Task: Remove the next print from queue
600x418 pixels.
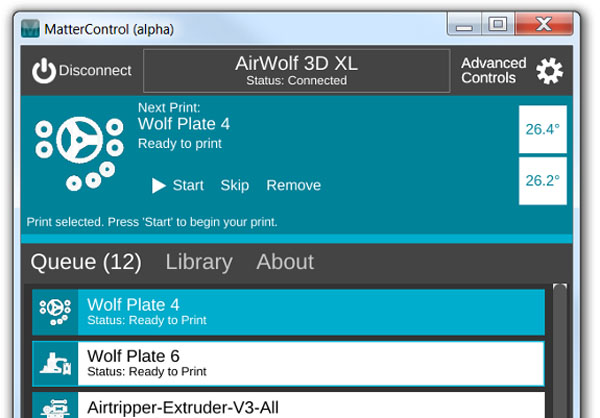Action: pyautogui.click(x=293, y=185)
